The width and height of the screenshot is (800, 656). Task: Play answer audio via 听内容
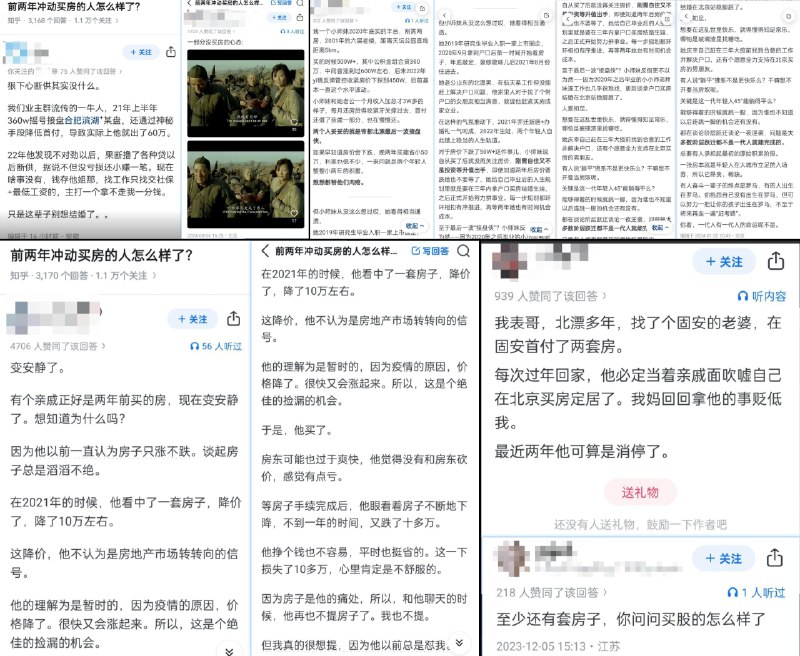(x=762, y=296)
